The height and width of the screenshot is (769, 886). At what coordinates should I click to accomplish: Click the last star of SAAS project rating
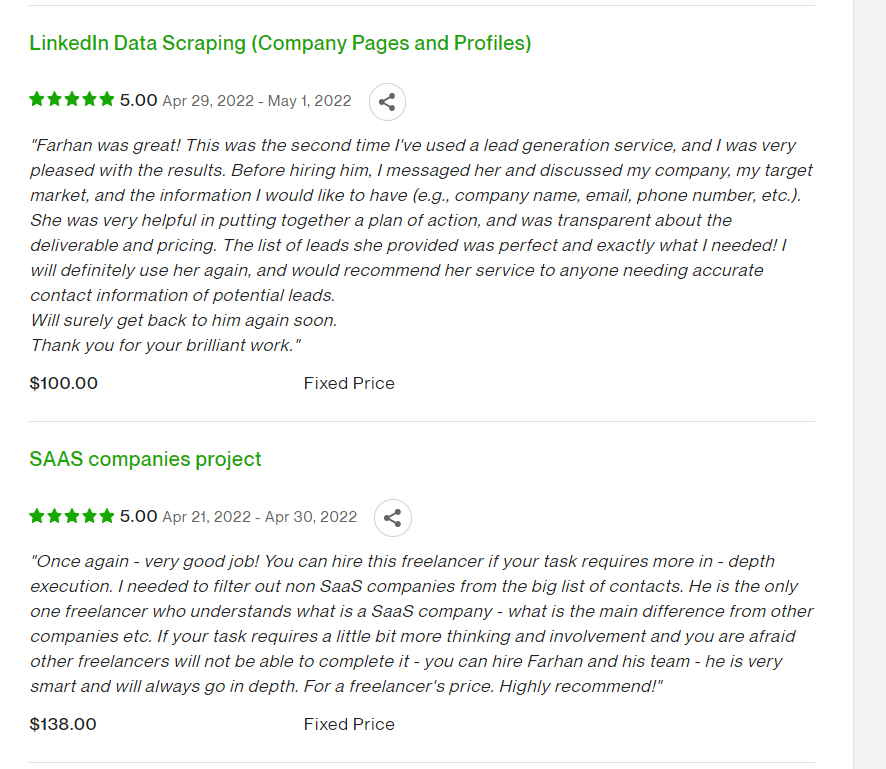(x=107, y=515)
